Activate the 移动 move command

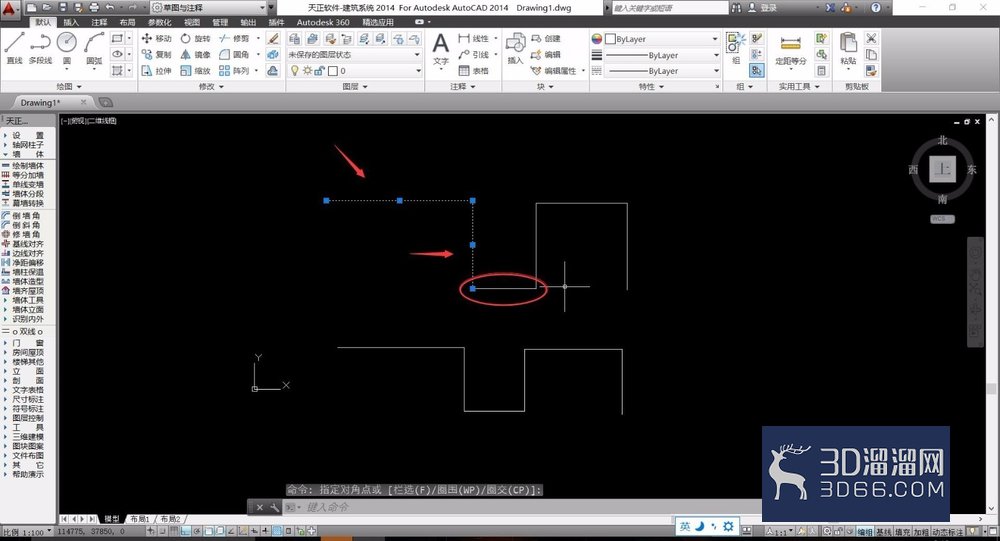click(x=156, y=38)
